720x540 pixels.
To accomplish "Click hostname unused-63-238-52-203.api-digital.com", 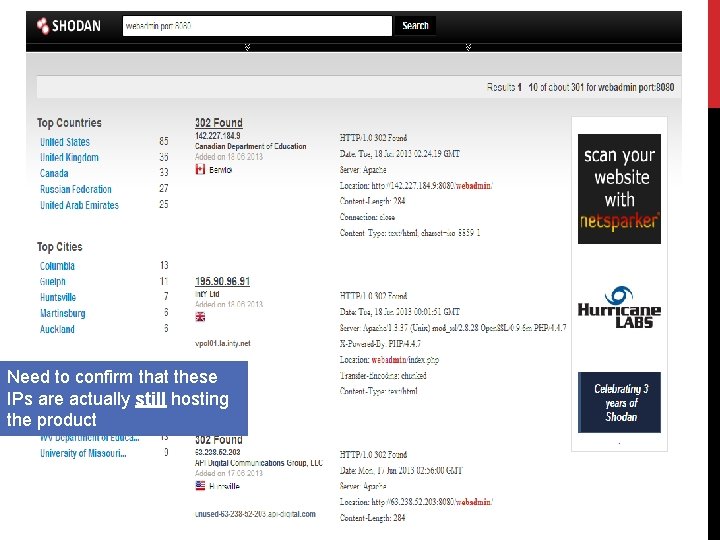I will 255,514.
